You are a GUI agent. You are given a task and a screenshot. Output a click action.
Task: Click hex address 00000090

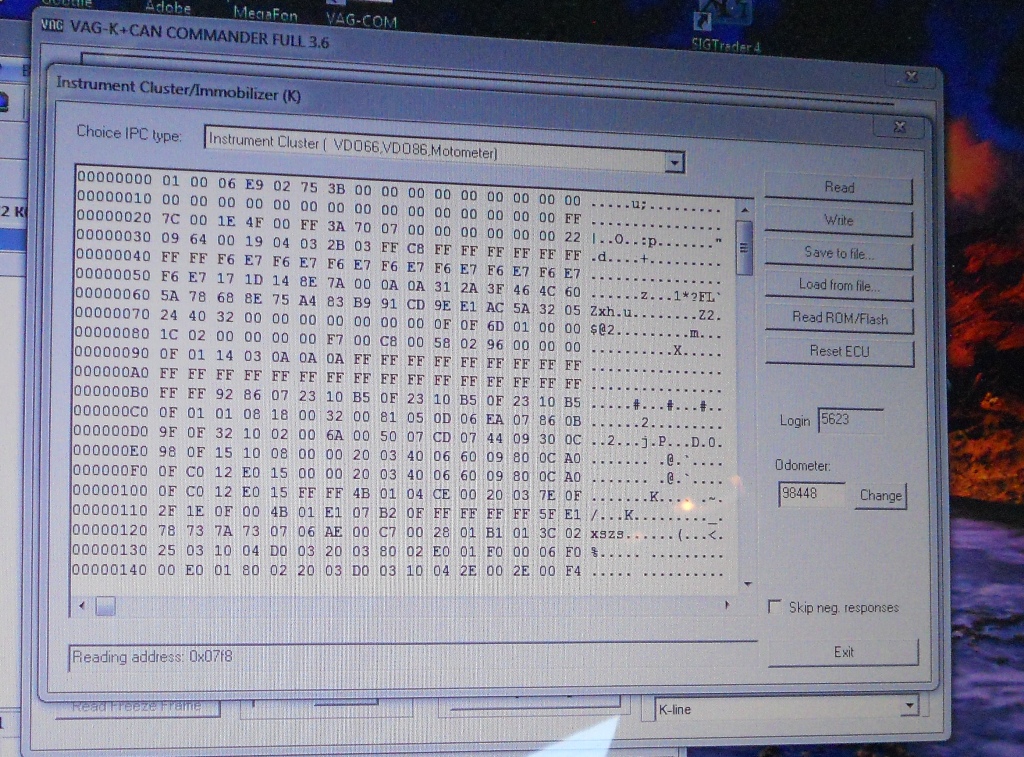pos(112,352)
